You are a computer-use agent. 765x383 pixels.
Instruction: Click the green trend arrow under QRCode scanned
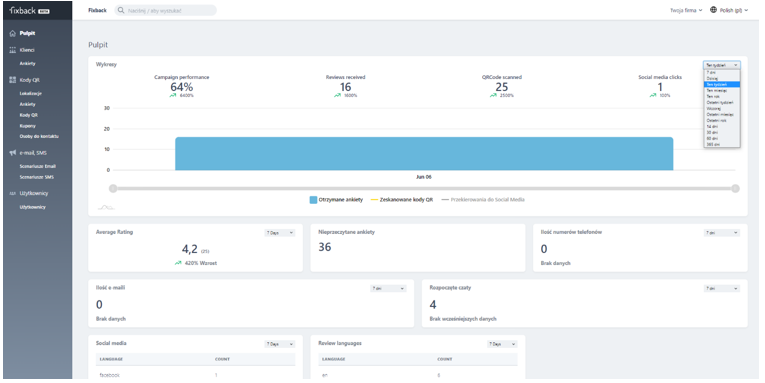click(x=494, y=95)
